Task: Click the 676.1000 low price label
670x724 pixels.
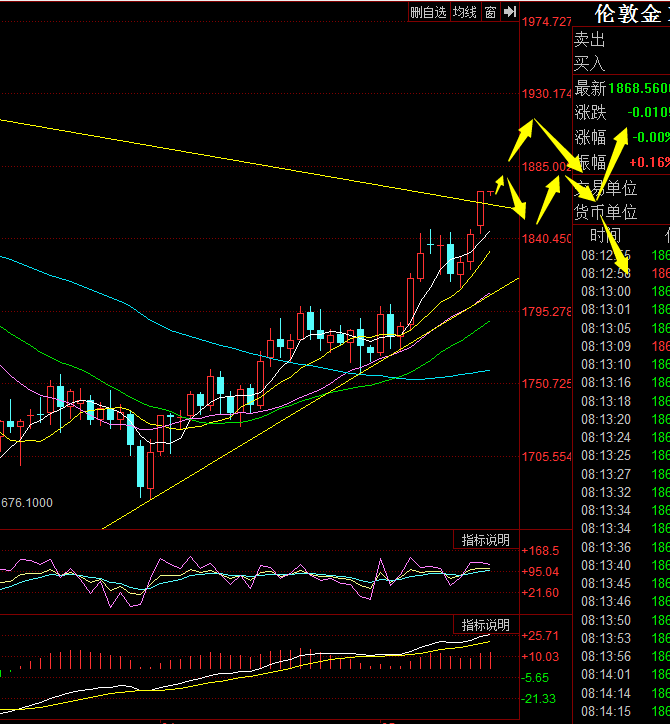Action: (27, 503)
